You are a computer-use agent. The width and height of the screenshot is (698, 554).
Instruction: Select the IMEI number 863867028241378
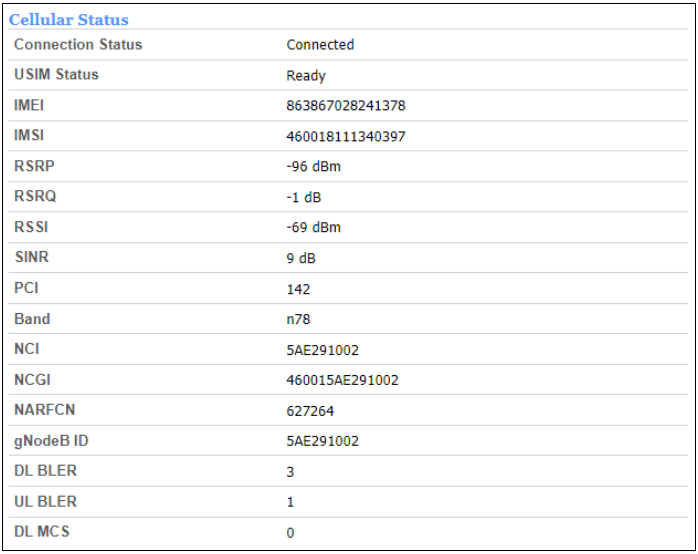346,106
